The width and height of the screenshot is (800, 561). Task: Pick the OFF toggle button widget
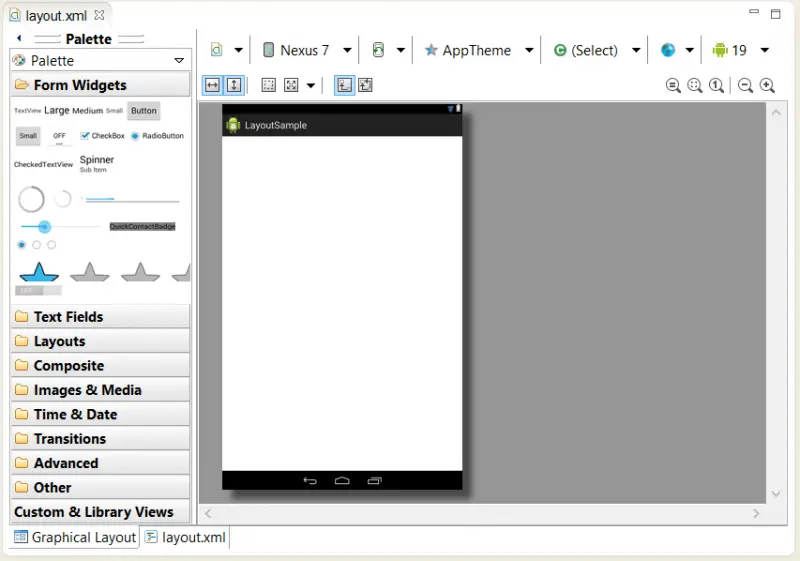pos(59,136)
